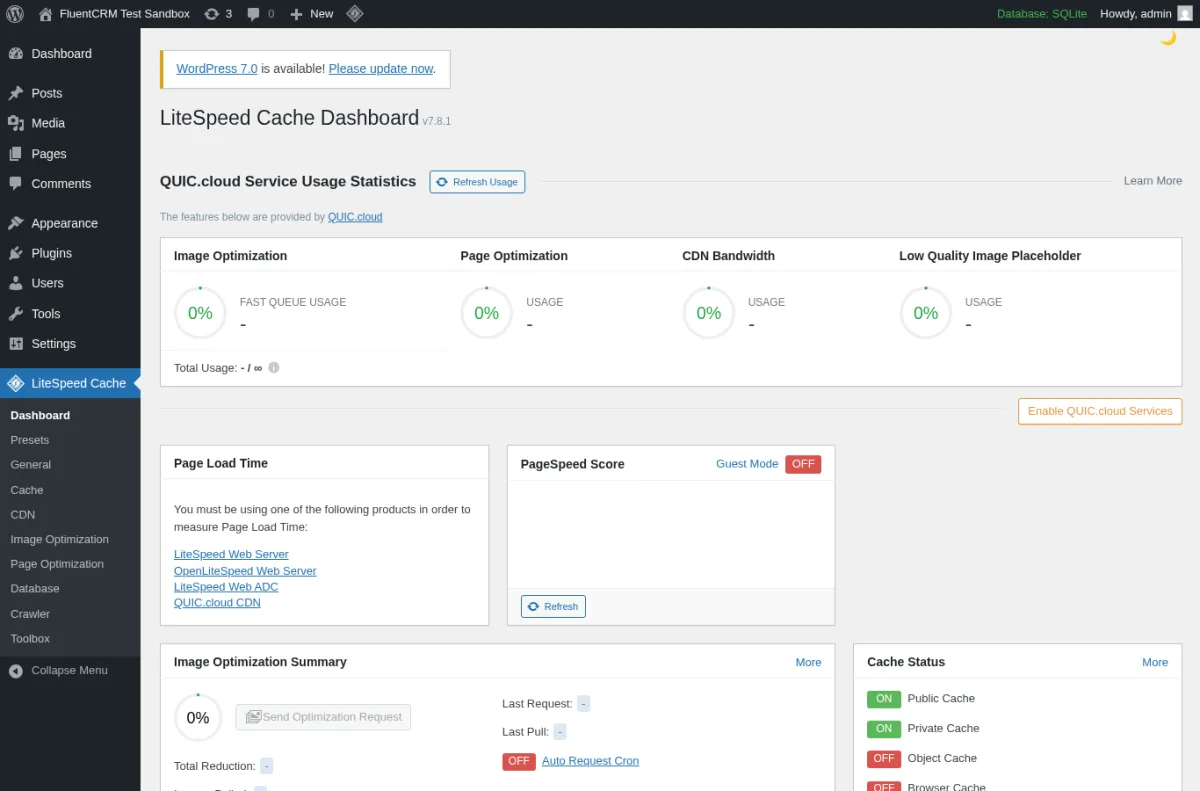This screenshot has height=791, width=1200.
Task: Click the Refresh Usage button
Action: [x=477, y=182]
